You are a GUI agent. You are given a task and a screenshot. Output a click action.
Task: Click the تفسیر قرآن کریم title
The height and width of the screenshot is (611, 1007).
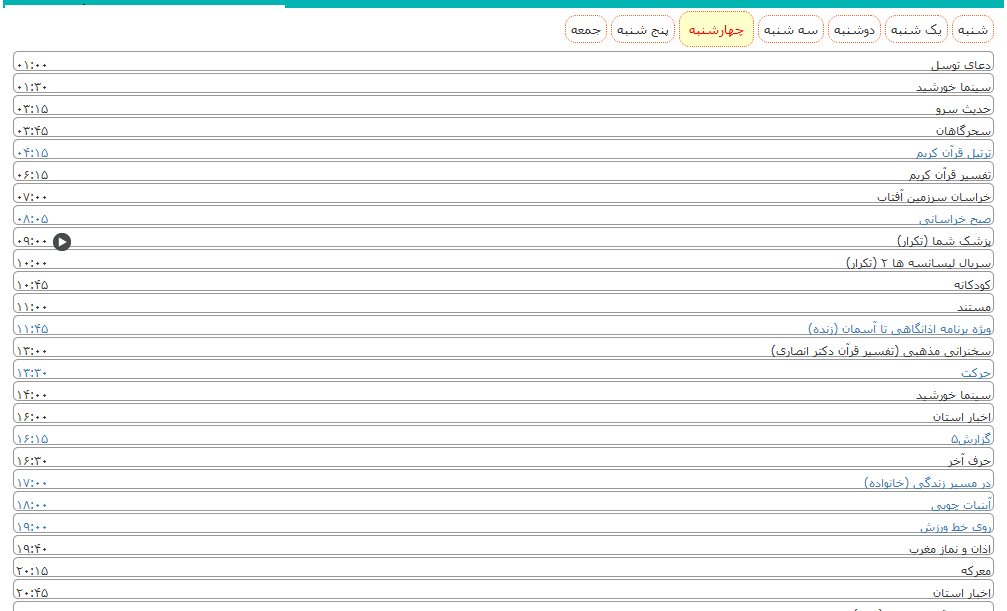tap(950, 175)
